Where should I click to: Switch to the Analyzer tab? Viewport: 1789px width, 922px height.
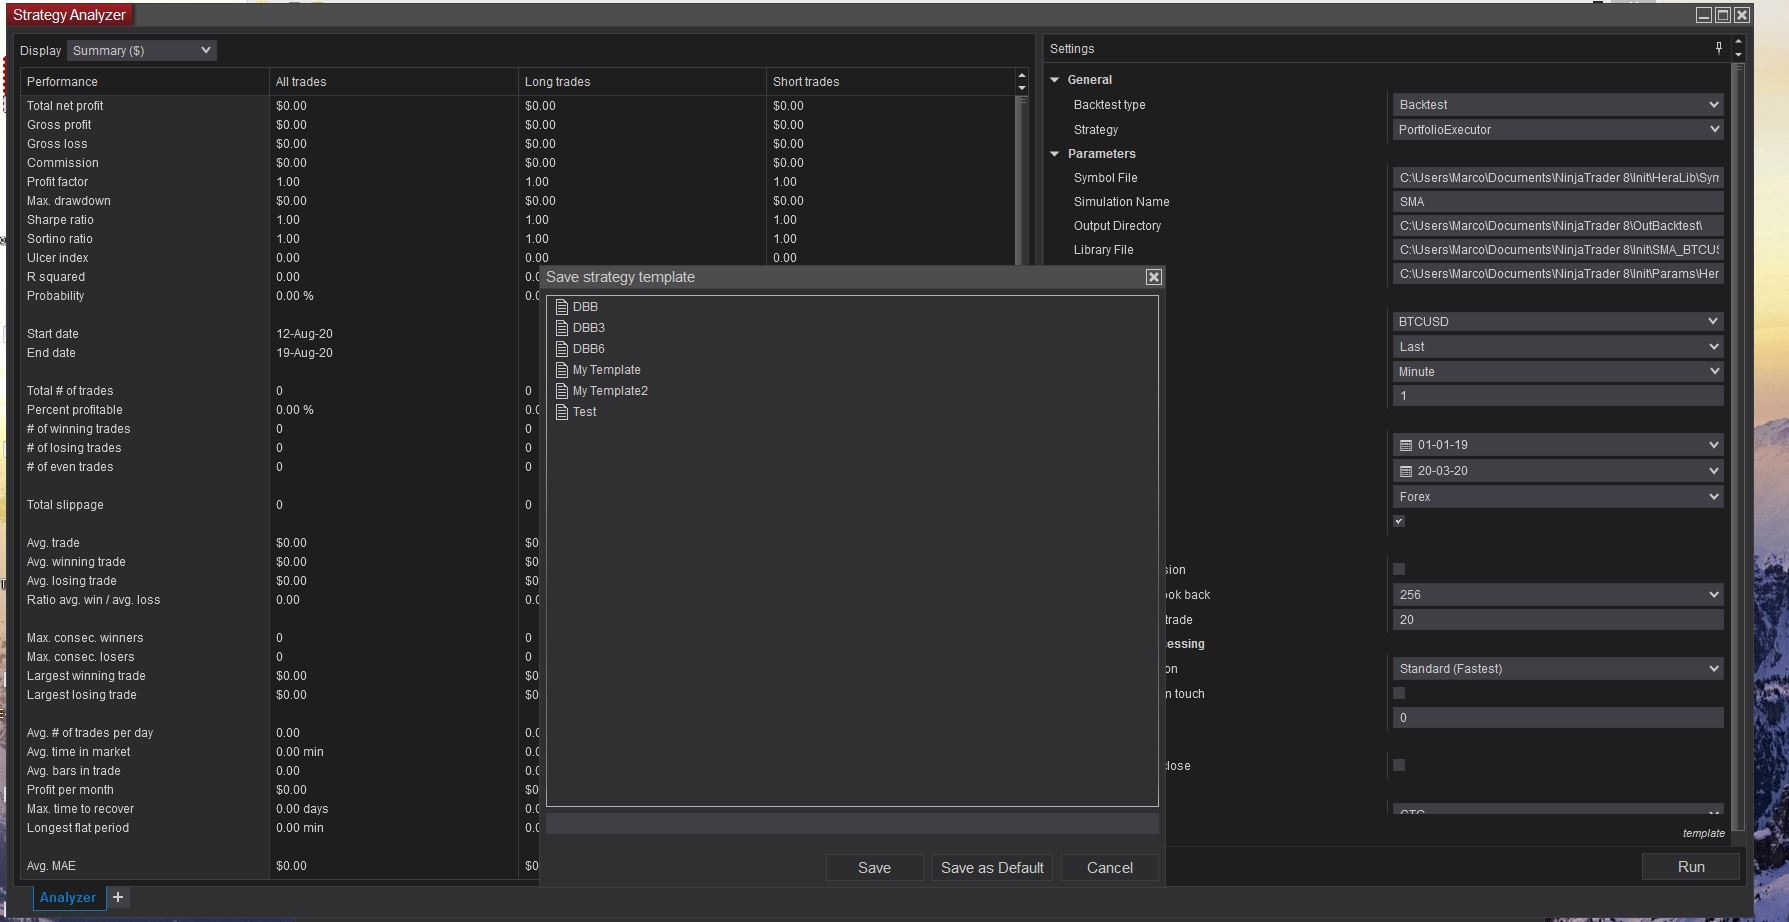68,897
